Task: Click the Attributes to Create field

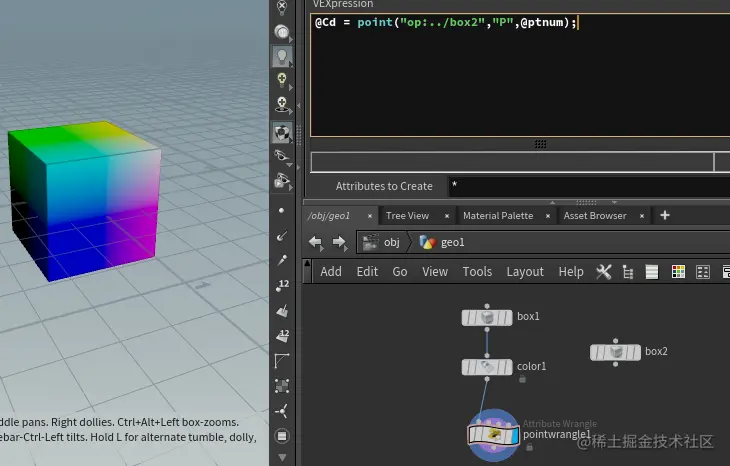Action: pyautogui.click(x=589, y=186)
